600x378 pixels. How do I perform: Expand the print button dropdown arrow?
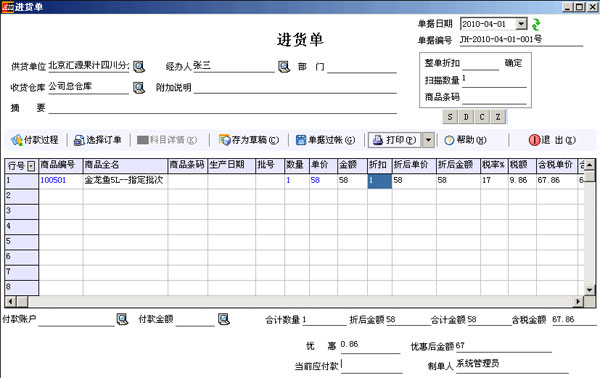pyautogui.click(x=428, y=140)
